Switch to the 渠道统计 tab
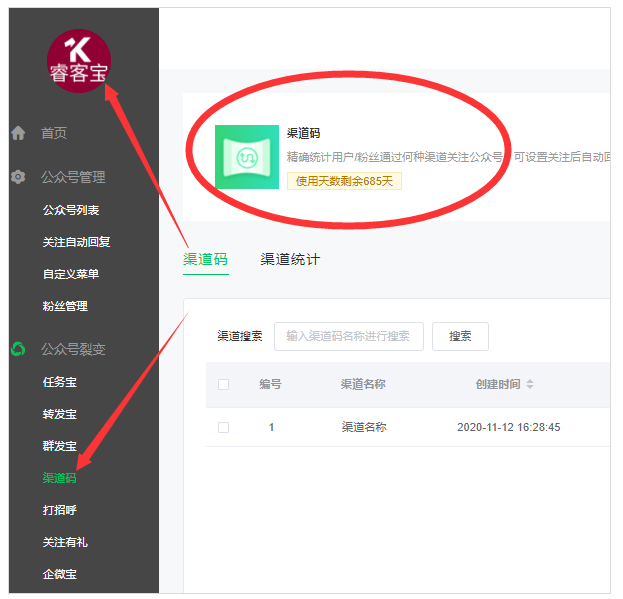 290,259
